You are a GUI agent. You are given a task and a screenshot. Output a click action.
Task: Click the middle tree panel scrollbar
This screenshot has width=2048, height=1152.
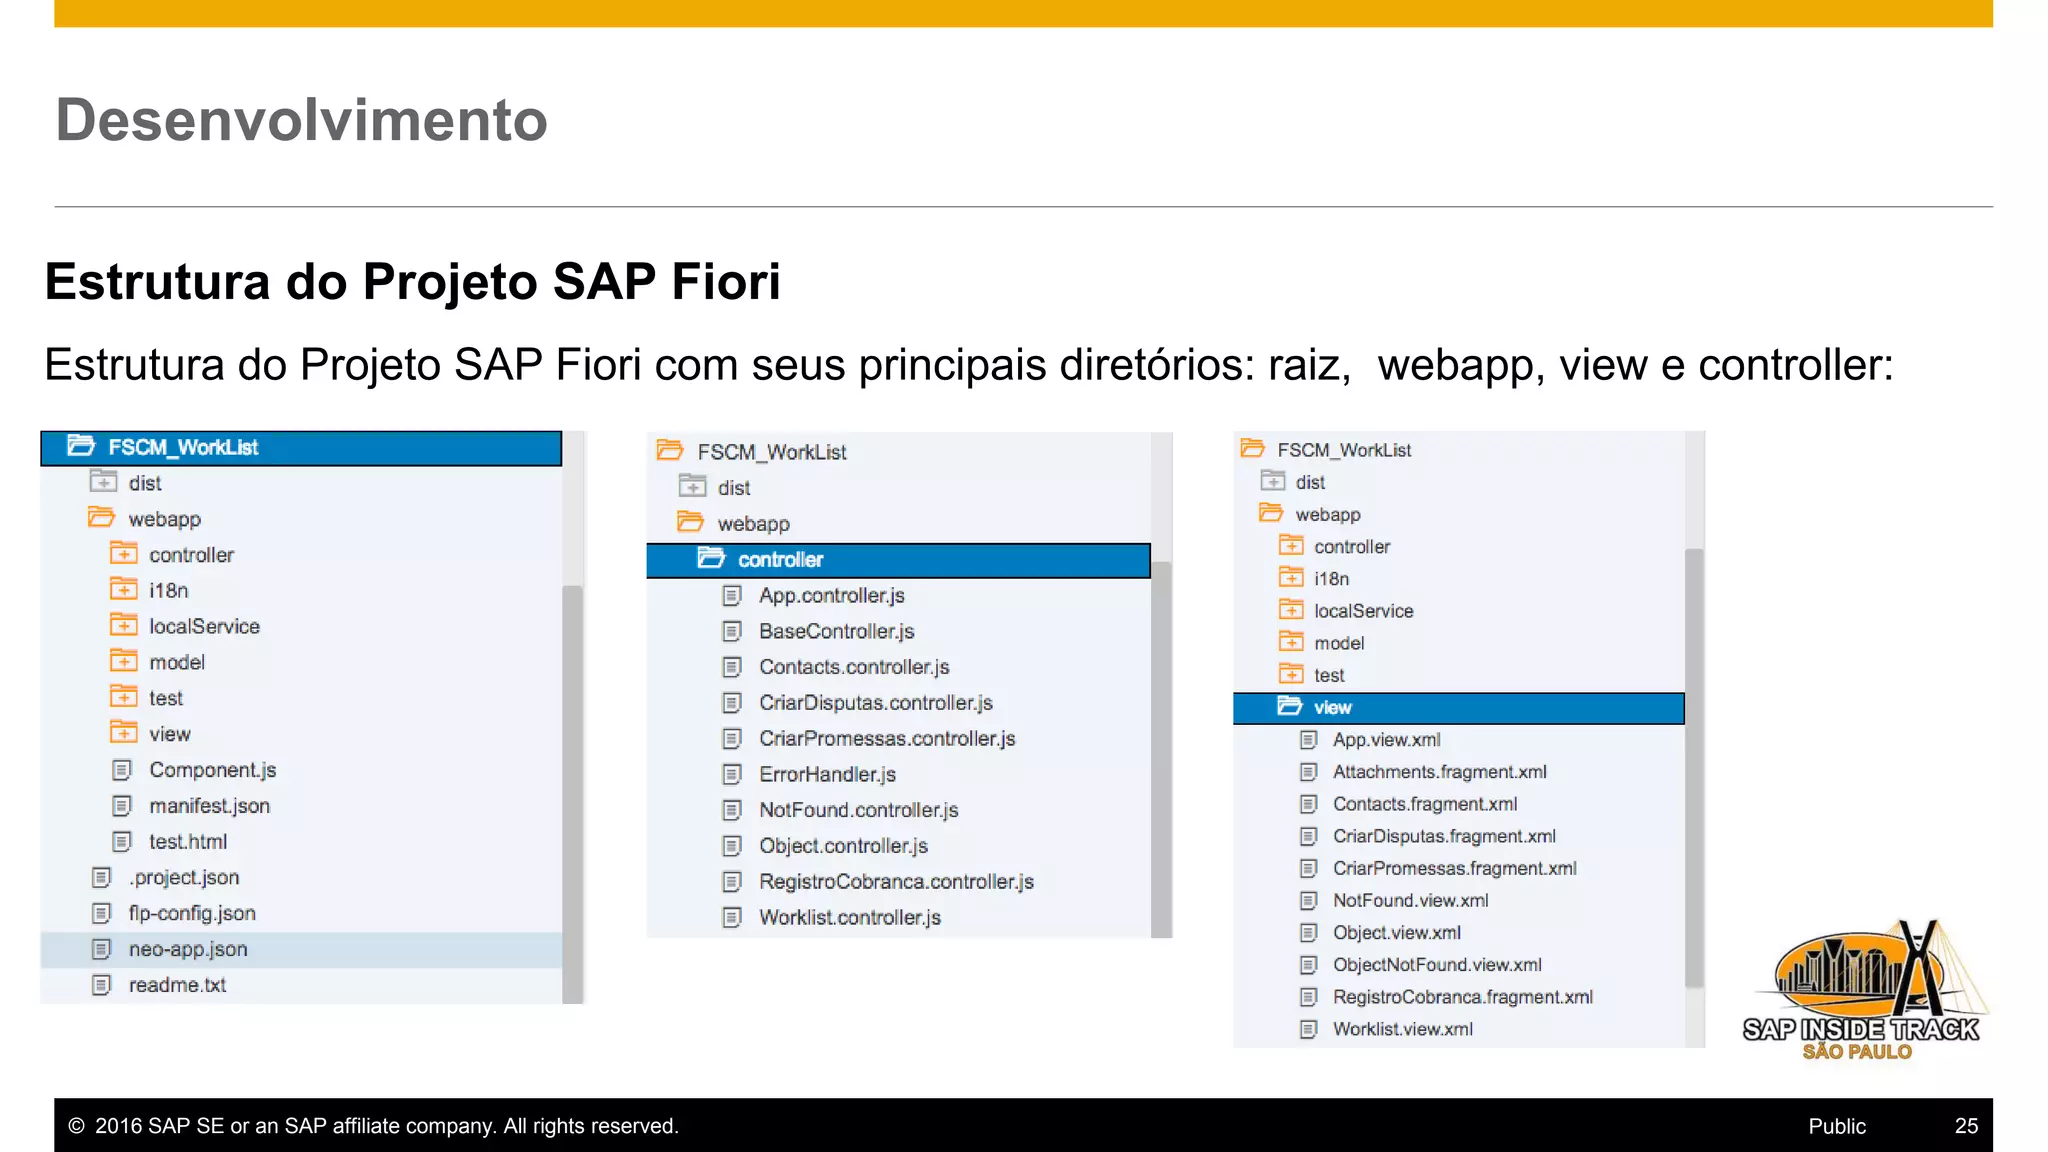(x=1161, y=749)
